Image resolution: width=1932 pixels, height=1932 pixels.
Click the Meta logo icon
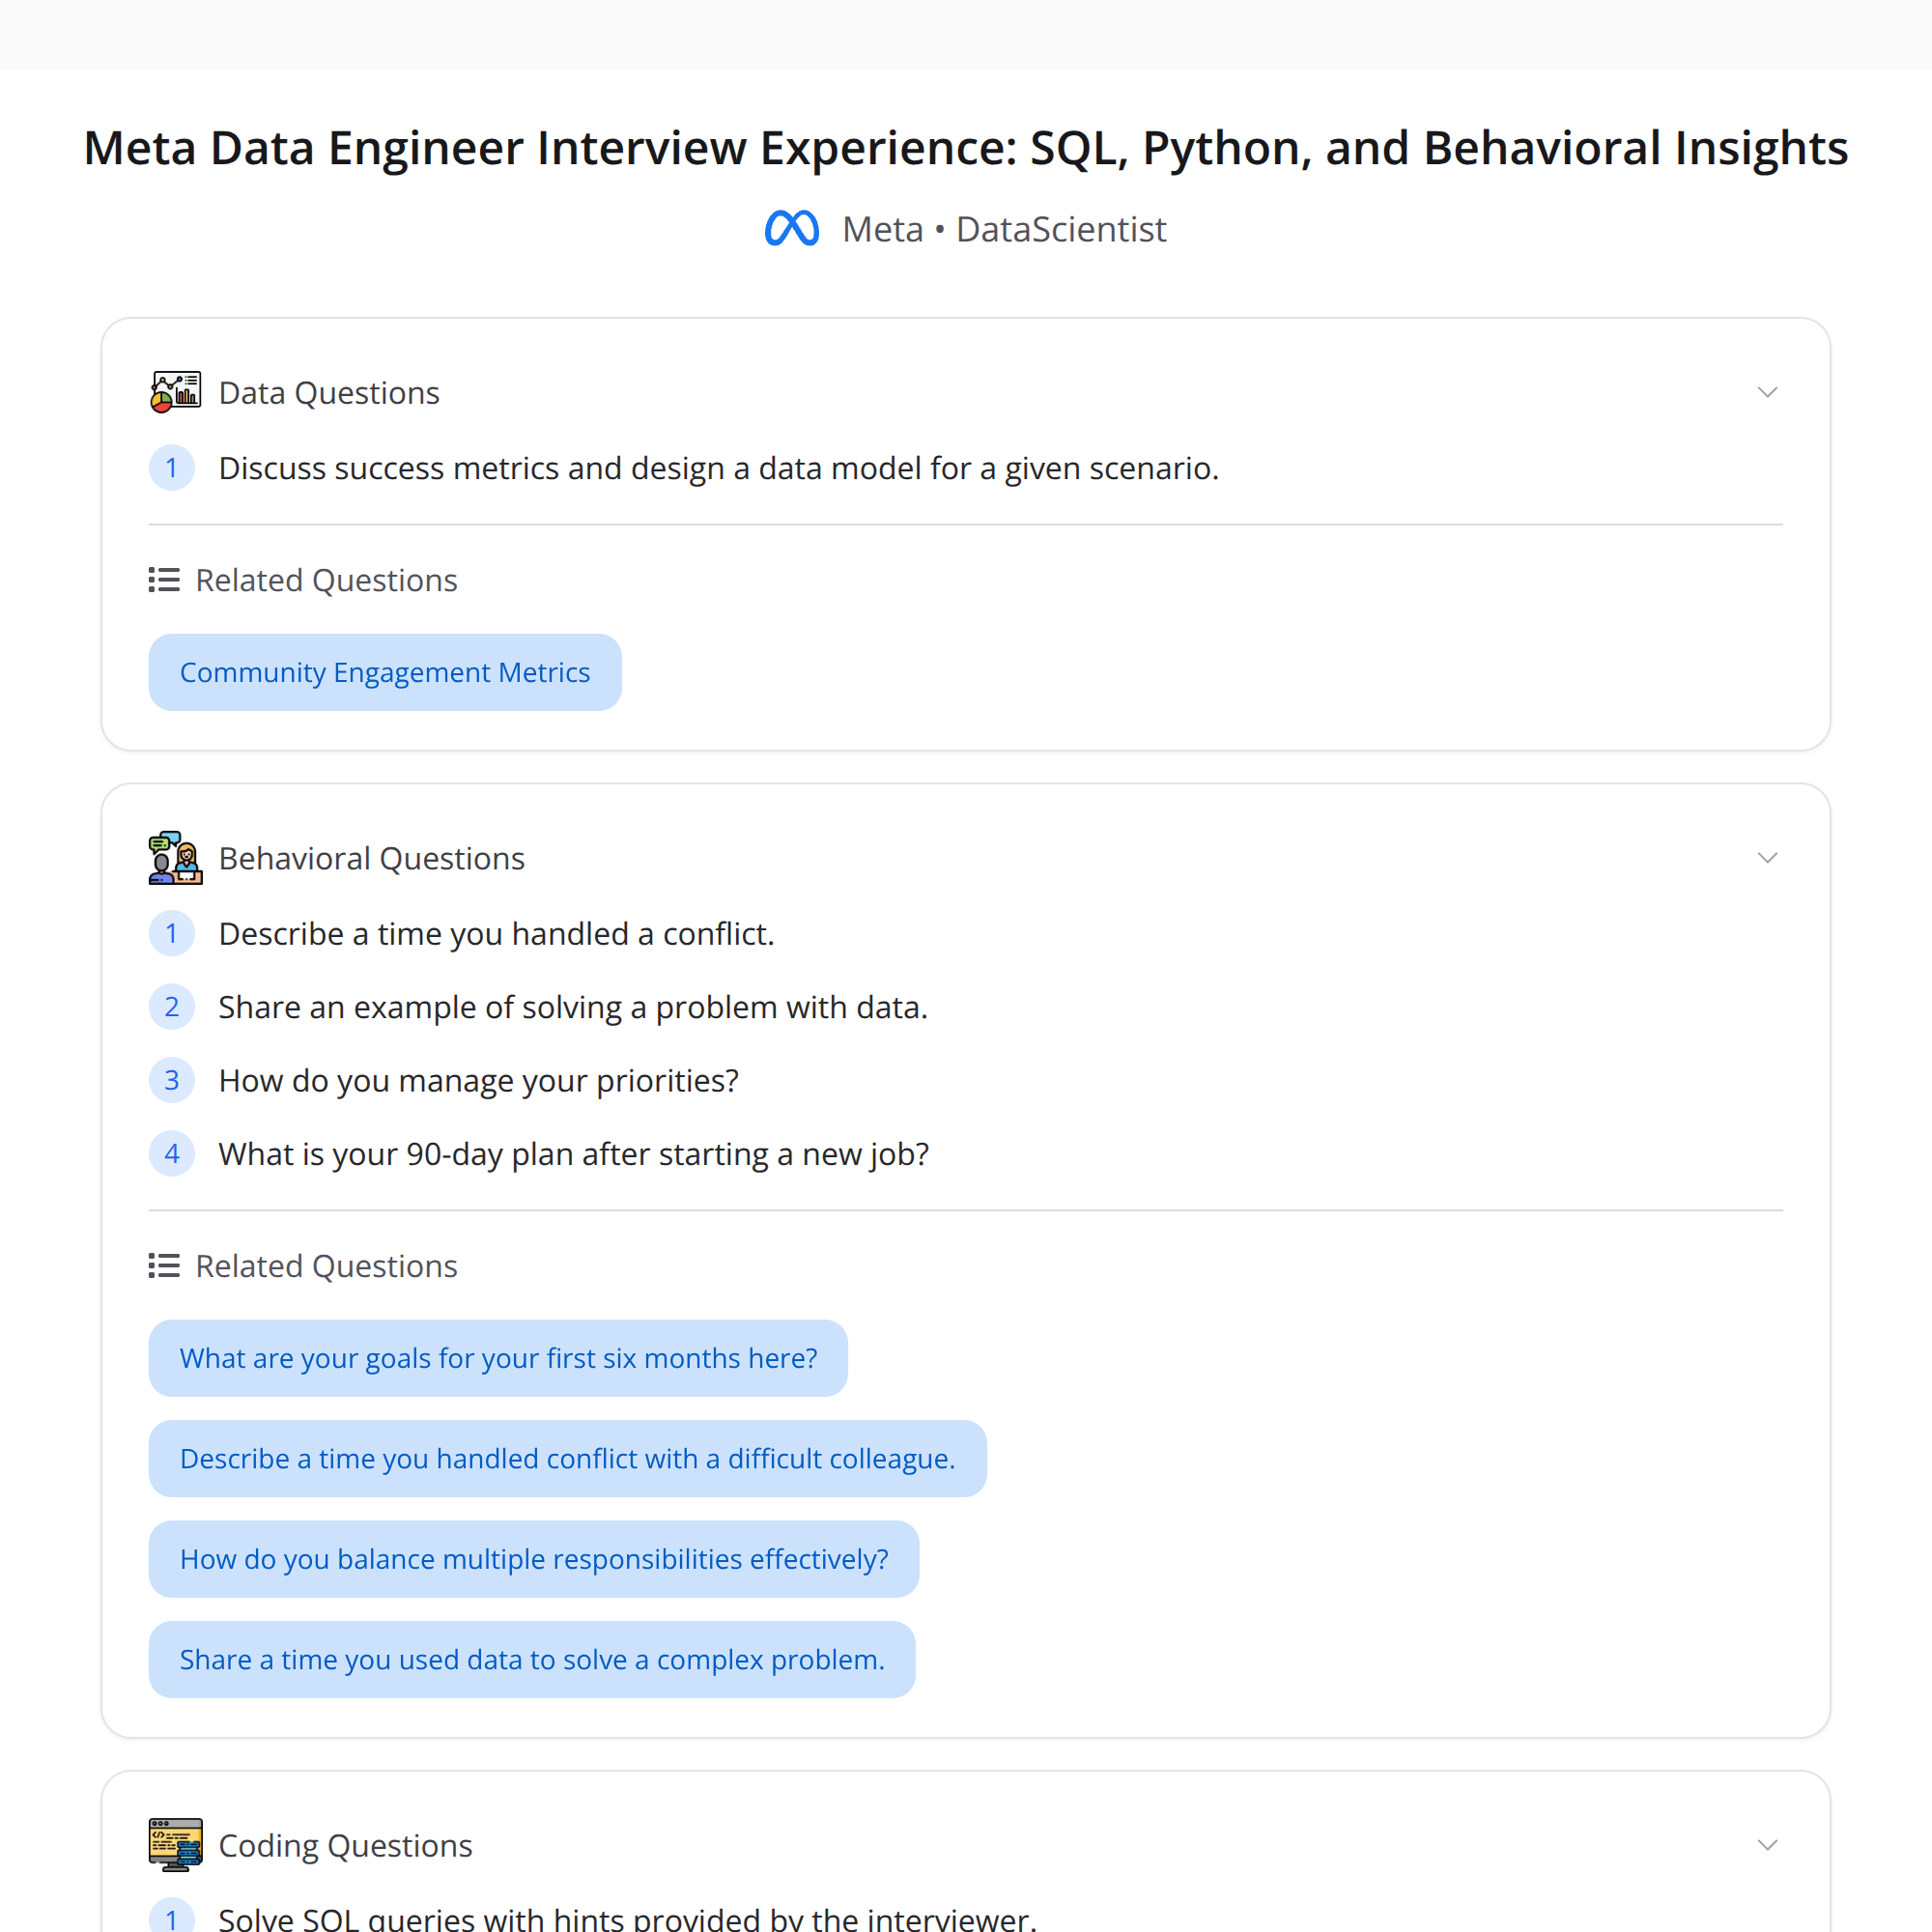(x=791, y=229)
